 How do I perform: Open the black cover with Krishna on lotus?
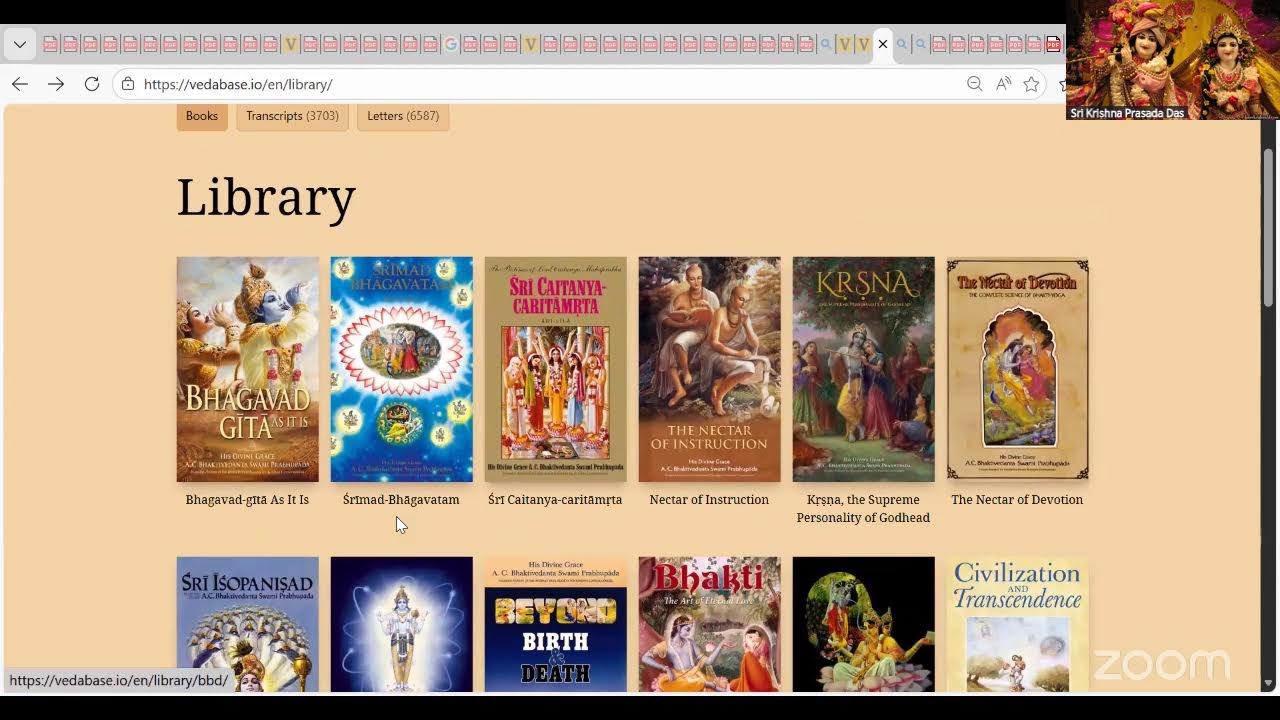[x=864, y=624]
